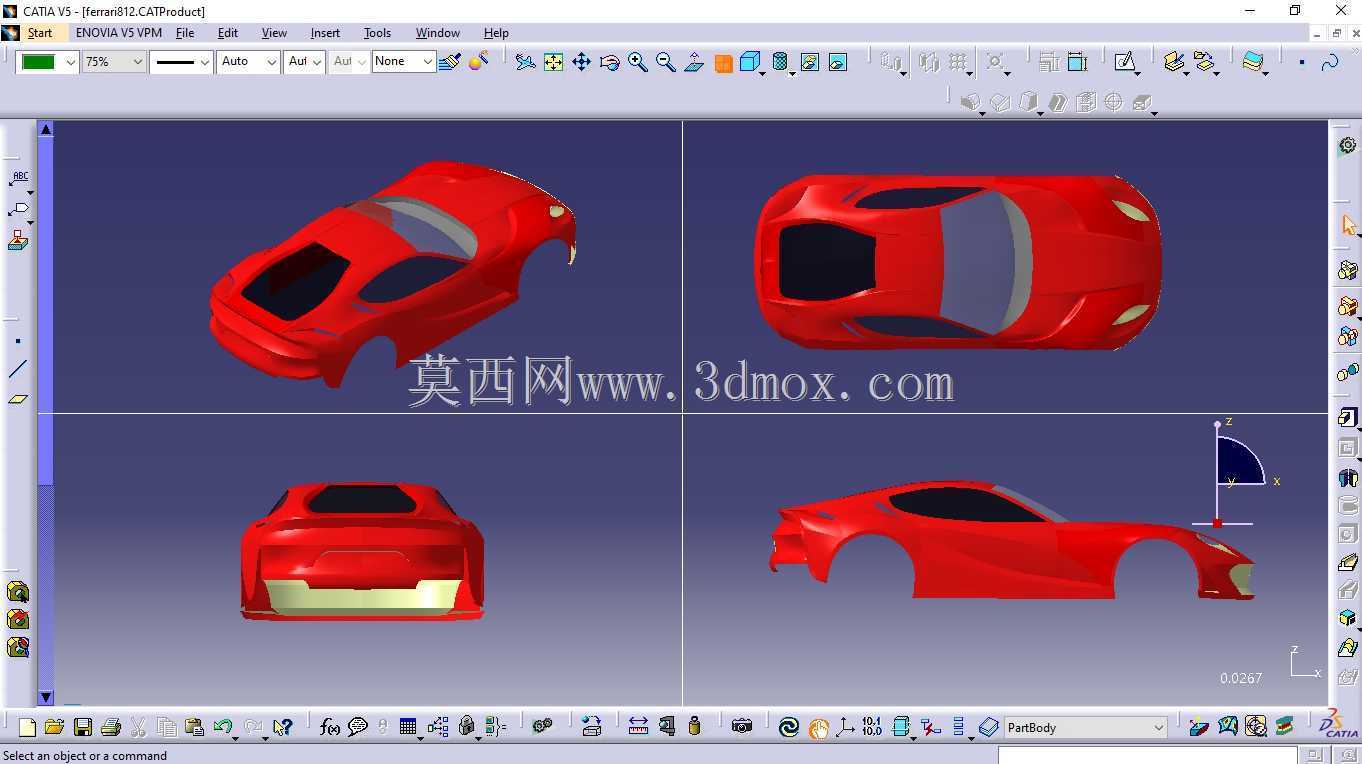
Task: Click the What's This help pointer icon
Action: click(x=282, y=727)
